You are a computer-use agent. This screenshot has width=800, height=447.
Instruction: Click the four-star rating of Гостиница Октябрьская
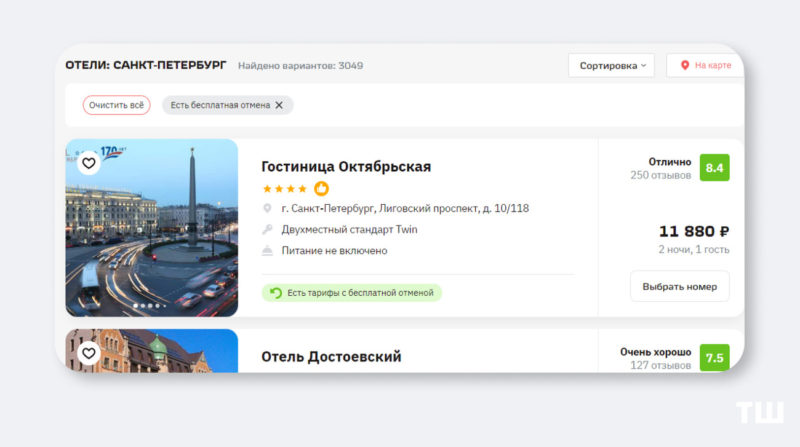284,189
